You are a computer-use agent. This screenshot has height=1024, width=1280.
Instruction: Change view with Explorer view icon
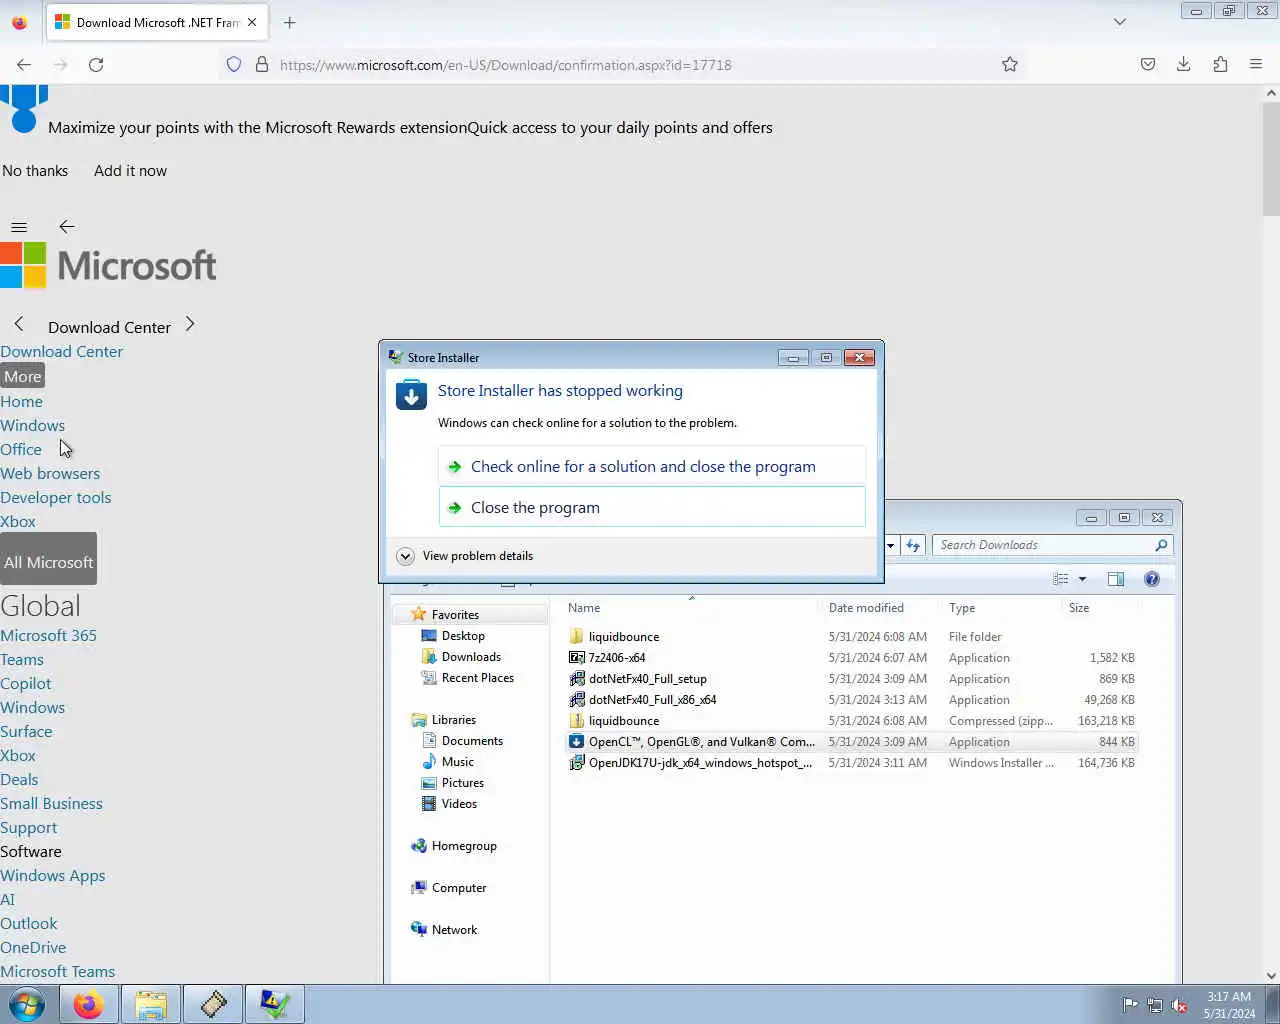[x=1061, y=579]
